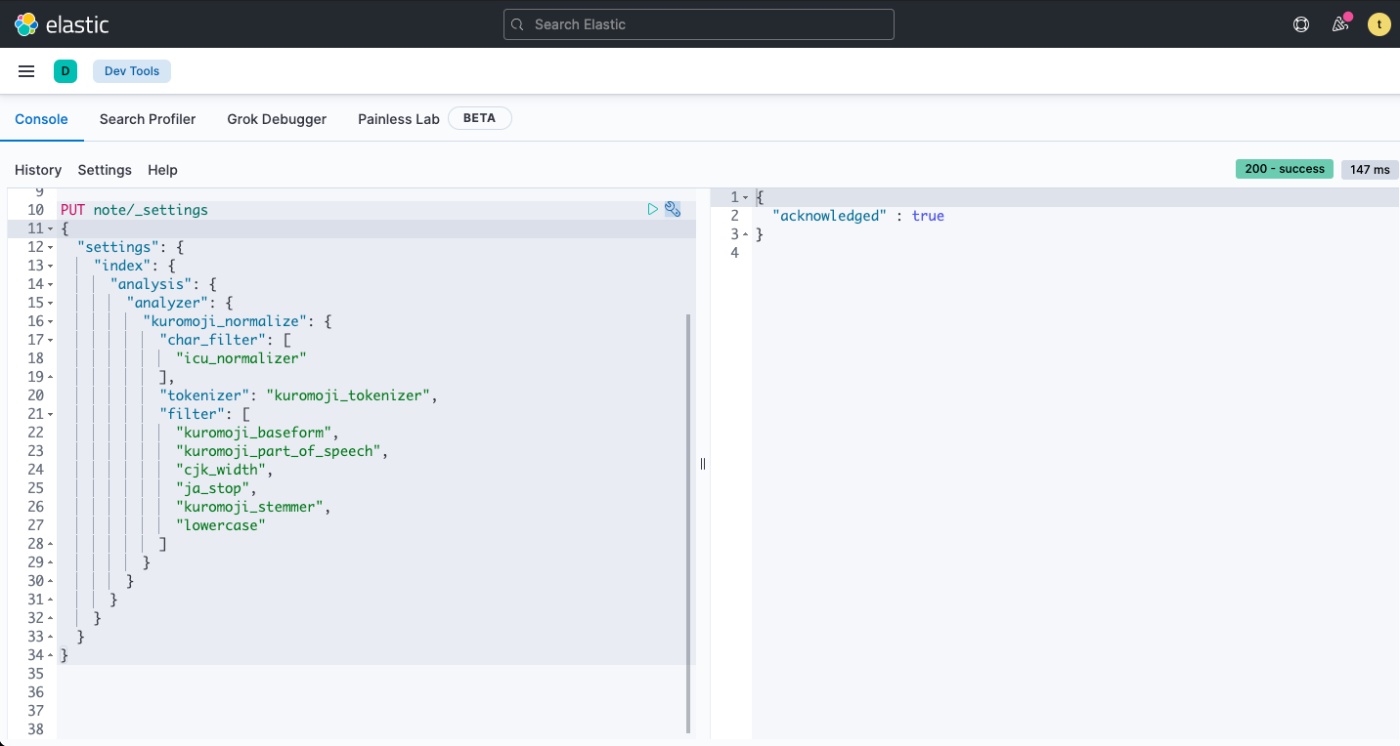Open the request wrench actions menu
The image size is (1400, 746).
pos(673,209)
